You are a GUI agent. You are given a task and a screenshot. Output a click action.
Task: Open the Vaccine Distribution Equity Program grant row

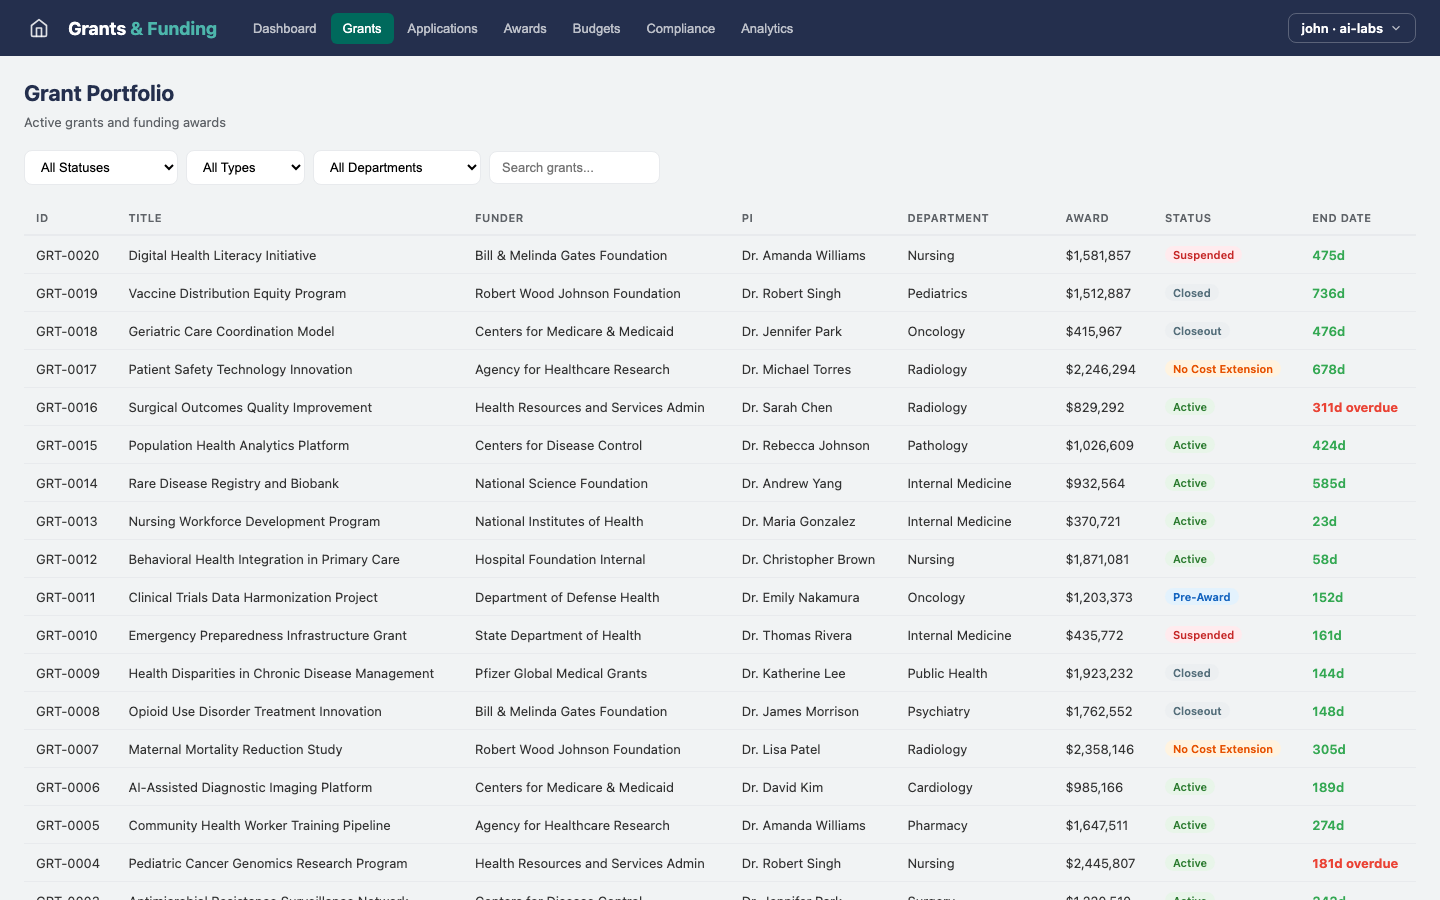pos(236,293)
